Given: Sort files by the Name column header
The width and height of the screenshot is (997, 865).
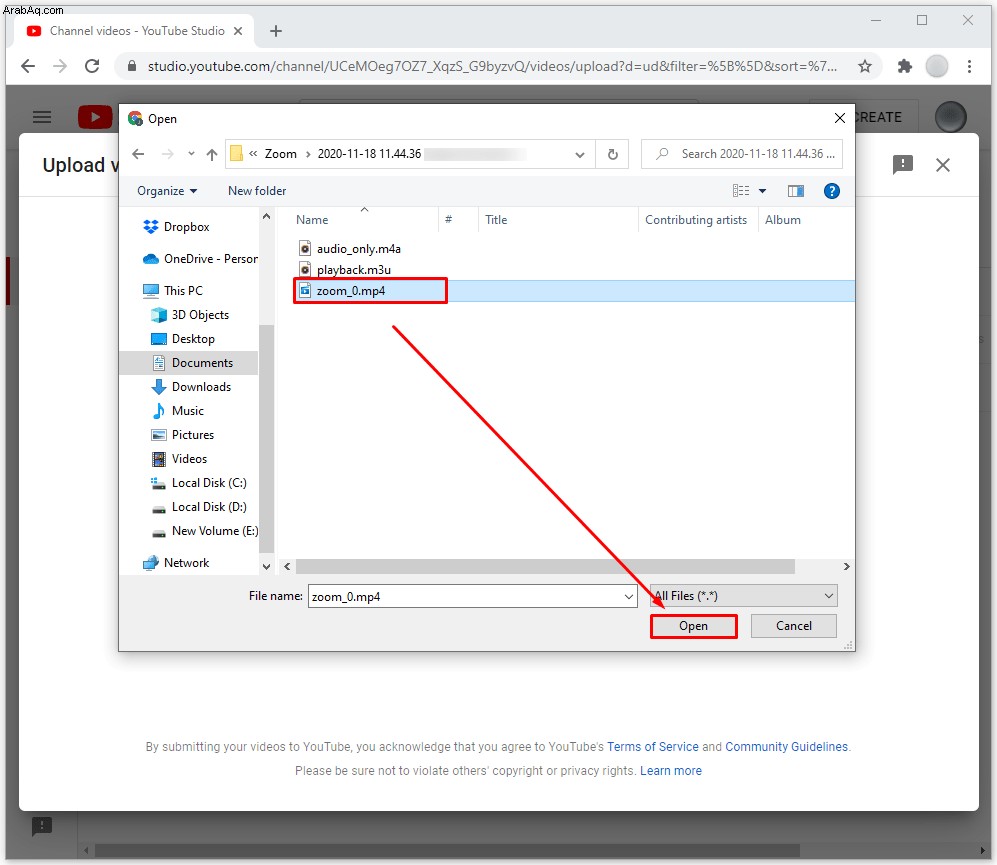Looking at the screenshot, I should (x=312, y=220).
